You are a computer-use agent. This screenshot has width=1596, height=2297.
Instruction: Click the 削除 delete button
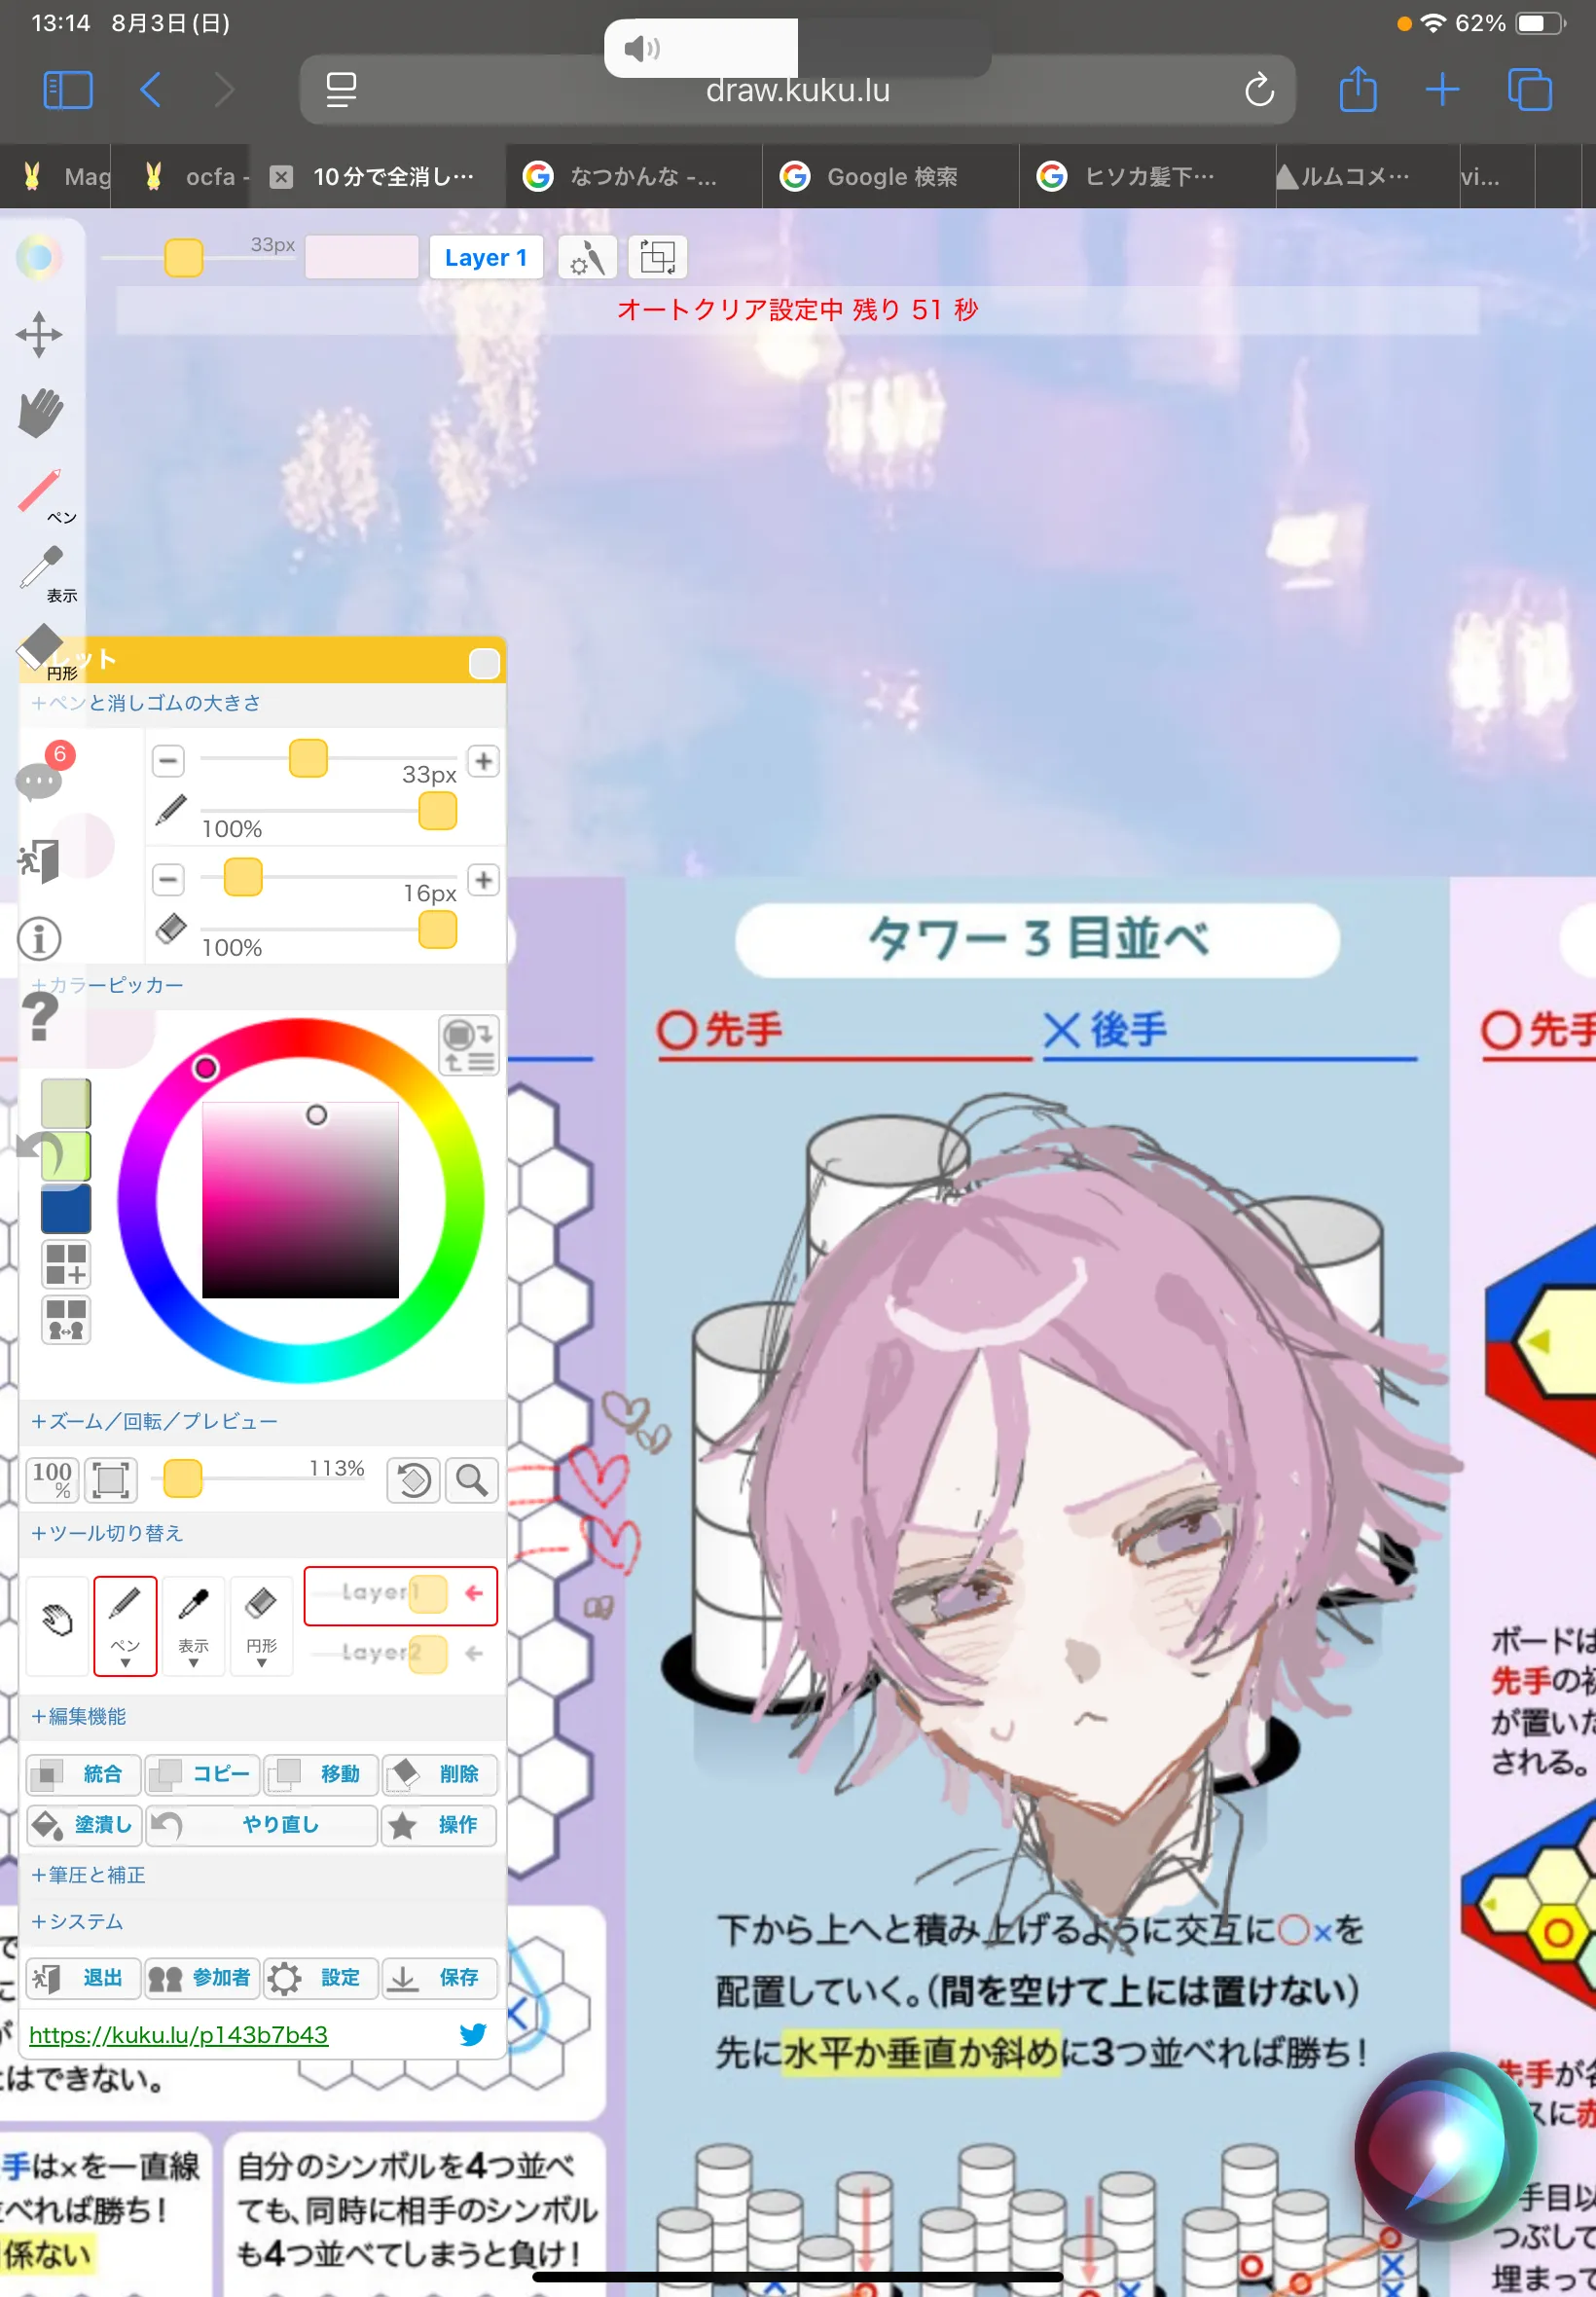click(x=439, y=1774)
